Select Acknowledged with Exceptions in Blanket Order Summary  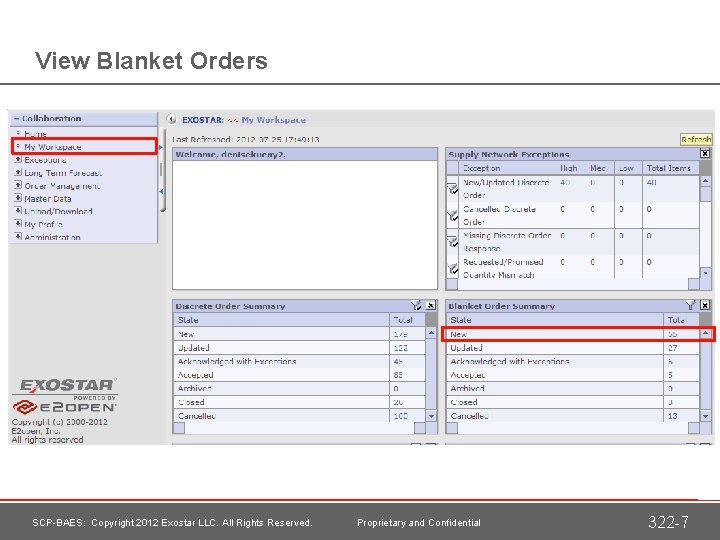pyautogui.click(x=572, y=361)
